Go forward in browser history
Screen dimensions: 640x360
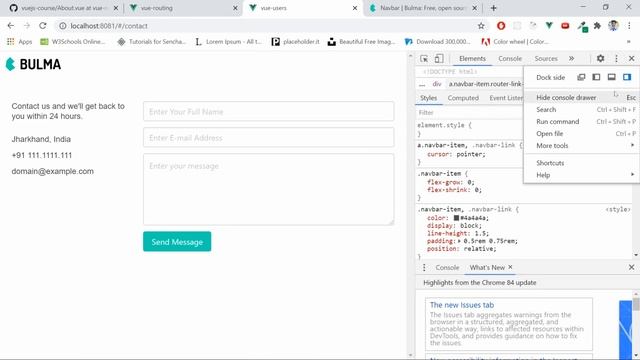[27, 25]
